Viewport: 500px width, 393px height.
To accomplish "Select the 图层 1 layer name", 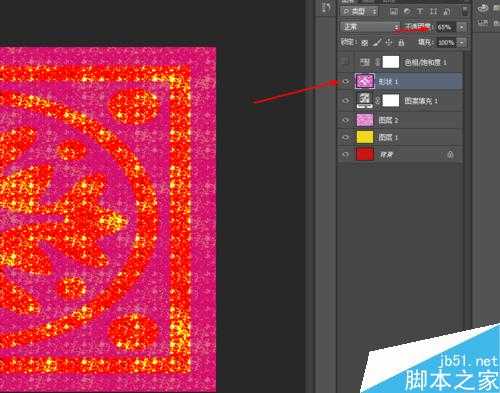I will point(388,137).
